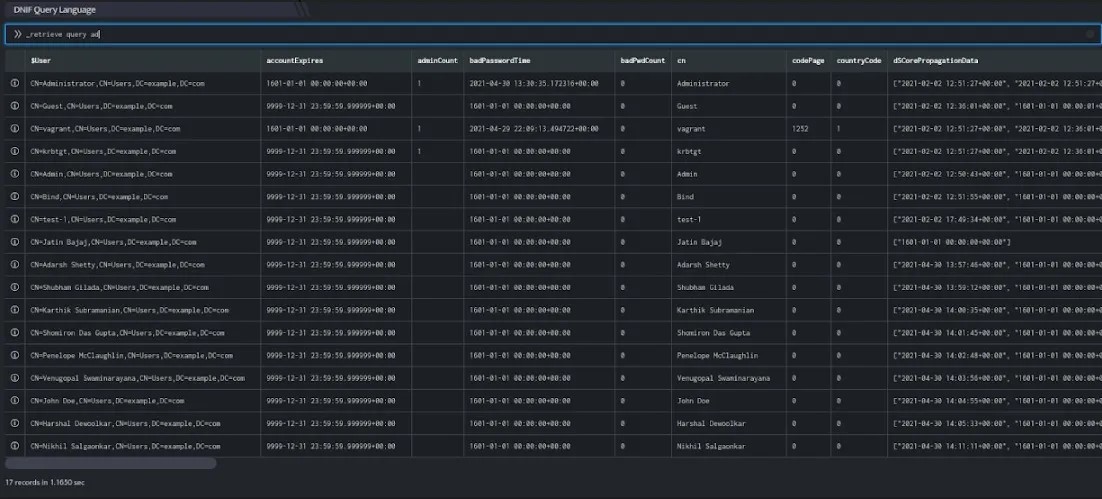
Task: Open info icon for Shomiron Das Gupta row
Action: [x=15, y=332]
